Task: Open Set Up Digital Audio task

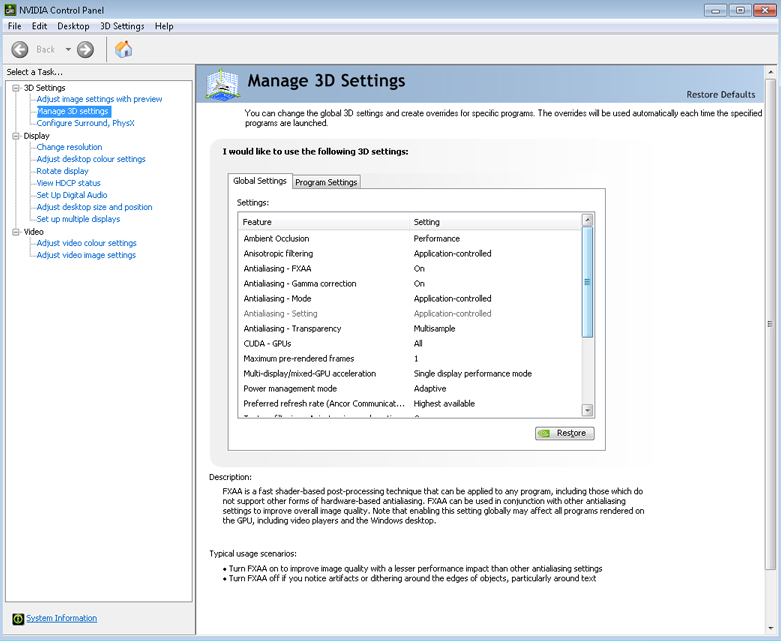Action: click(x=72, y=195)
